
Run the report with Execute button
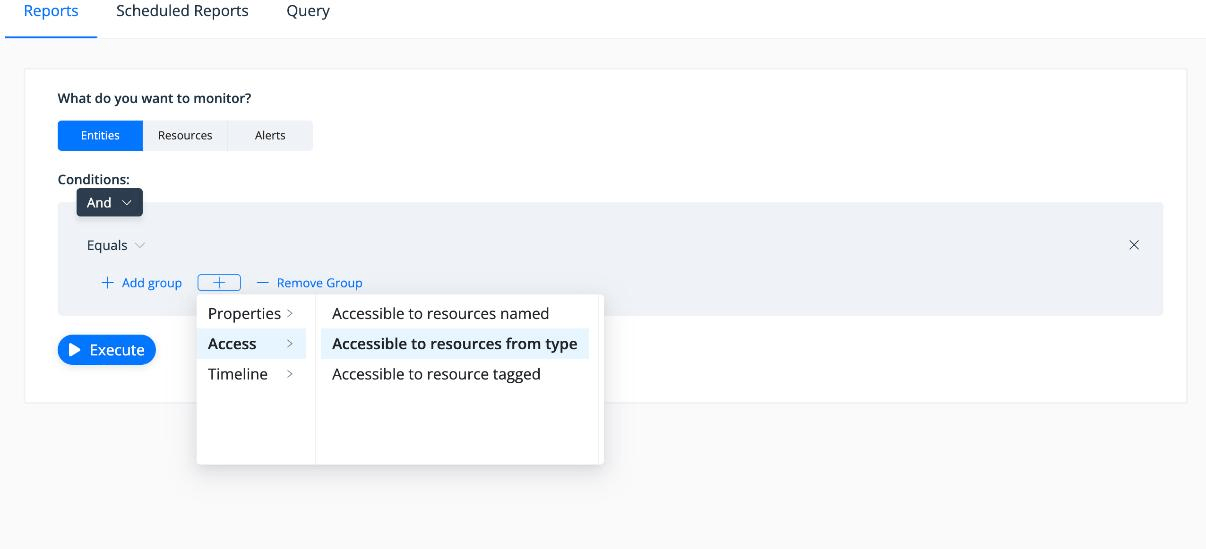(x=107, y=350)
